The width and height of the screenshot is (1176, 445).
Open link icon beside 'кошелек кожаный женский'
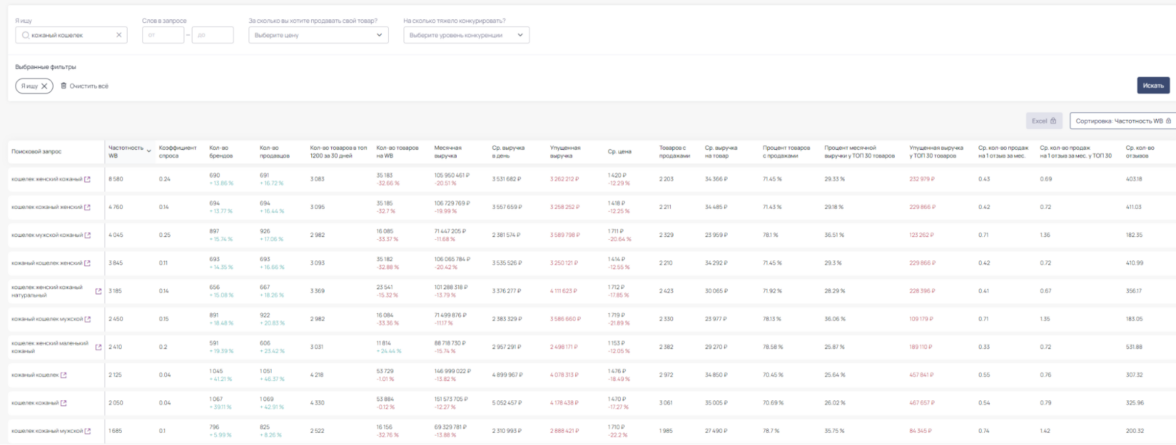(87, 208)
